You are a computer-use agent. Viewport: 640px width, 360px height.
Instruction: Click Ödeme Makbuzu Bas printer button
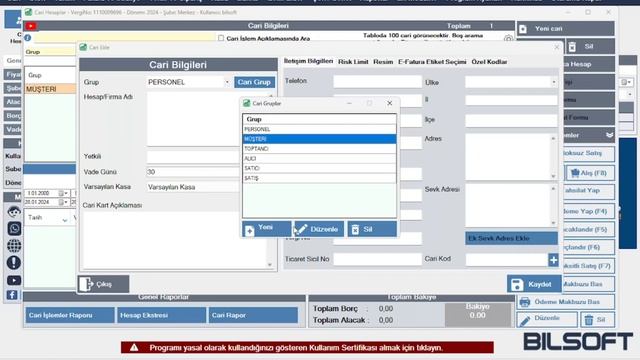click(x=566, y=302)
